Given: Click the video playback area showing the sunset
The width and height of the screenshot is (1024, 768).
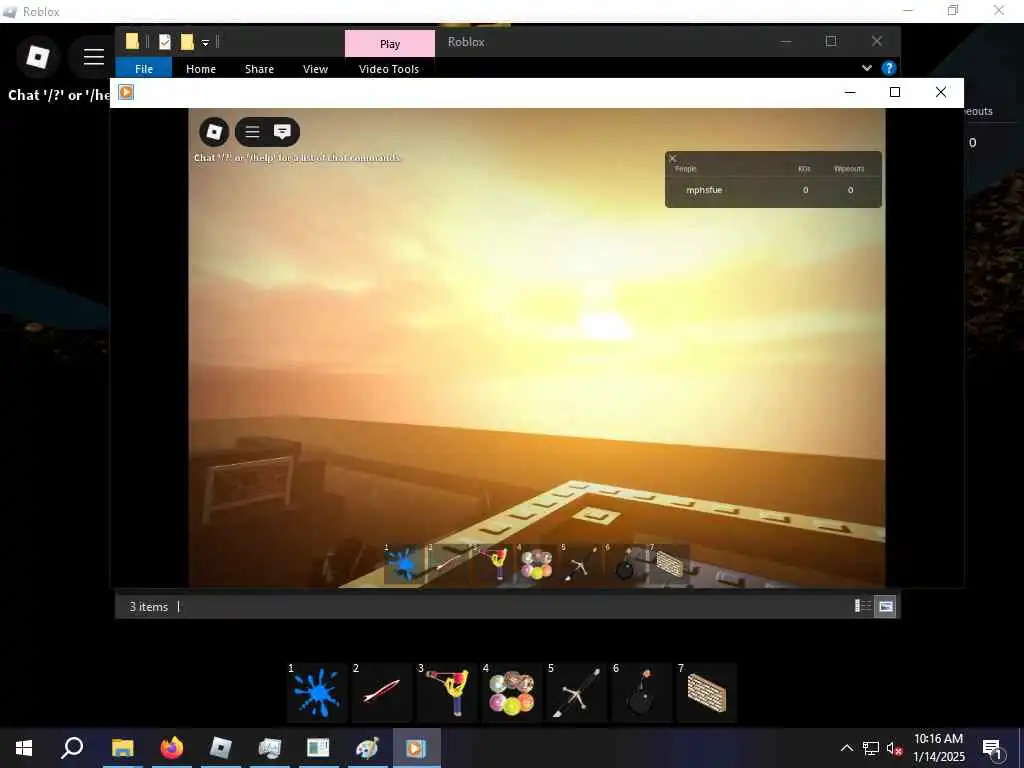Looking at the screenshot, I should [537, 347].
